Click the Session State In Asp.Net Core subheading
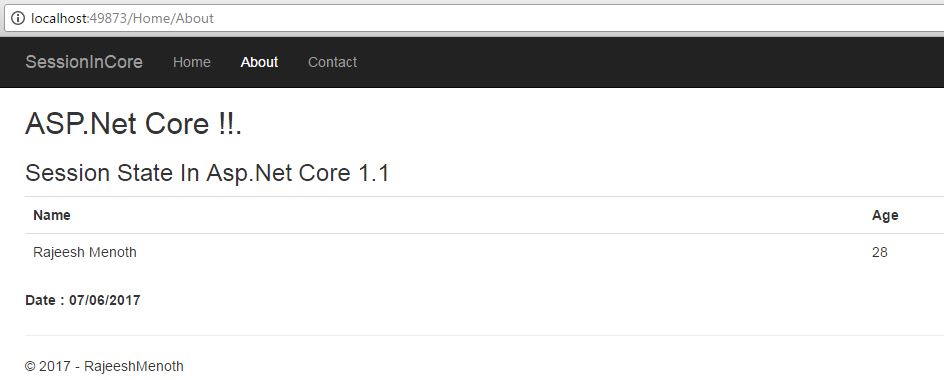Screen dimensions: 944x380 207,173
